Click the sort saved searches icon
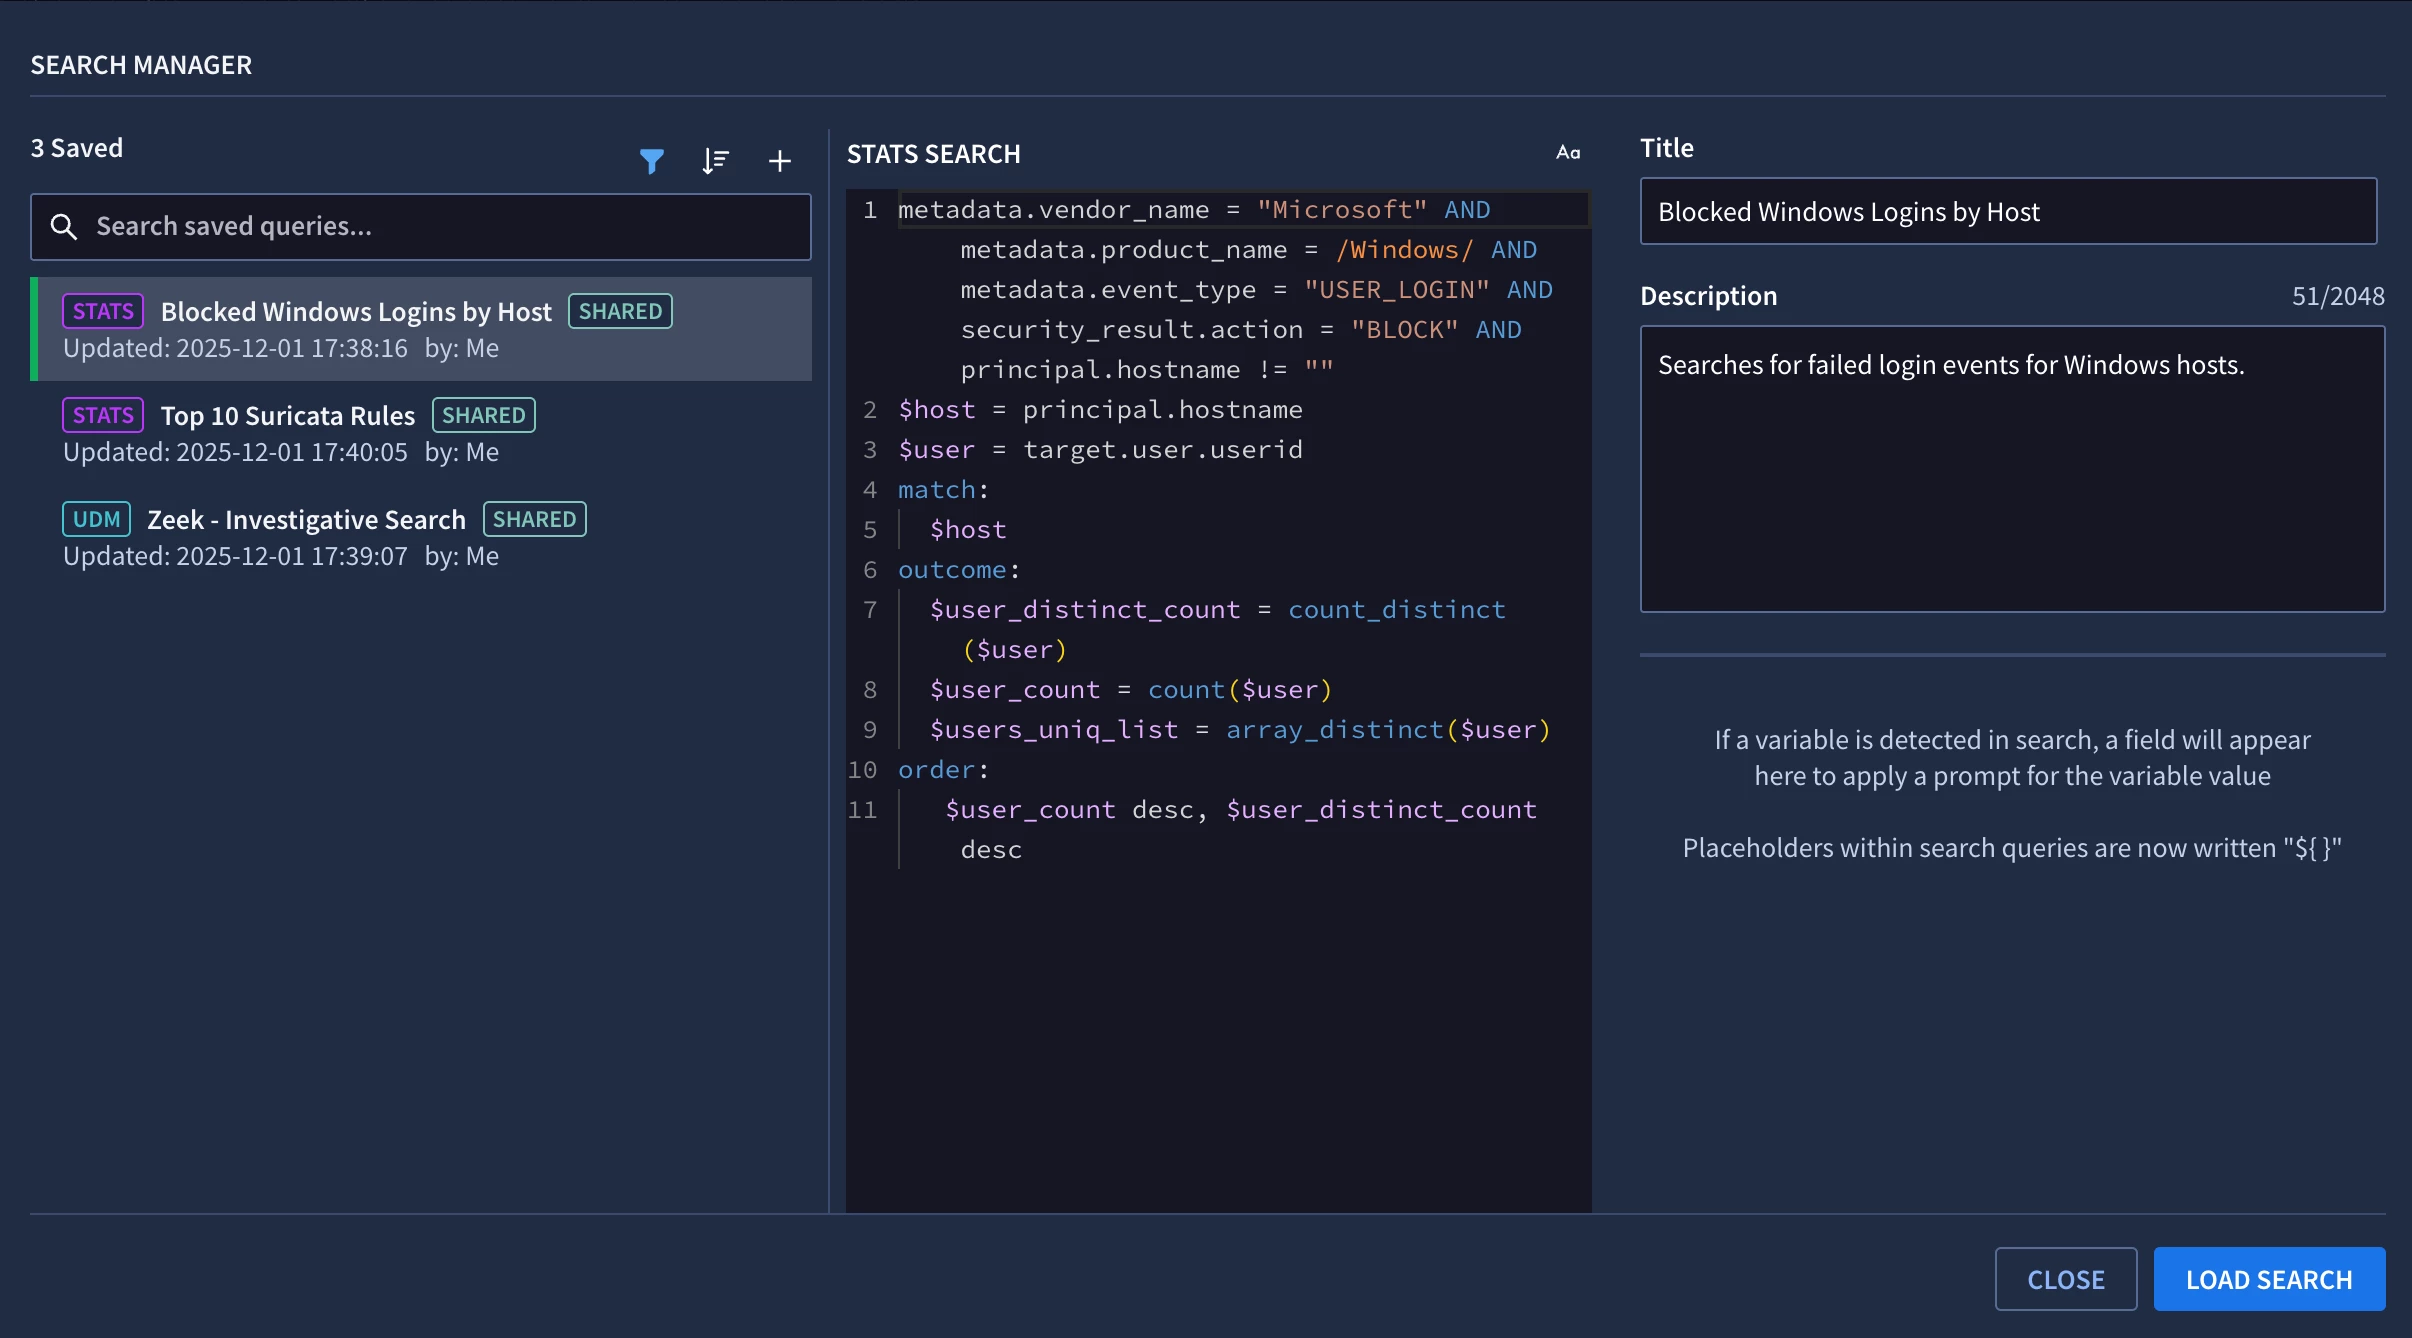2412x1338 pixels. point(715,160)
